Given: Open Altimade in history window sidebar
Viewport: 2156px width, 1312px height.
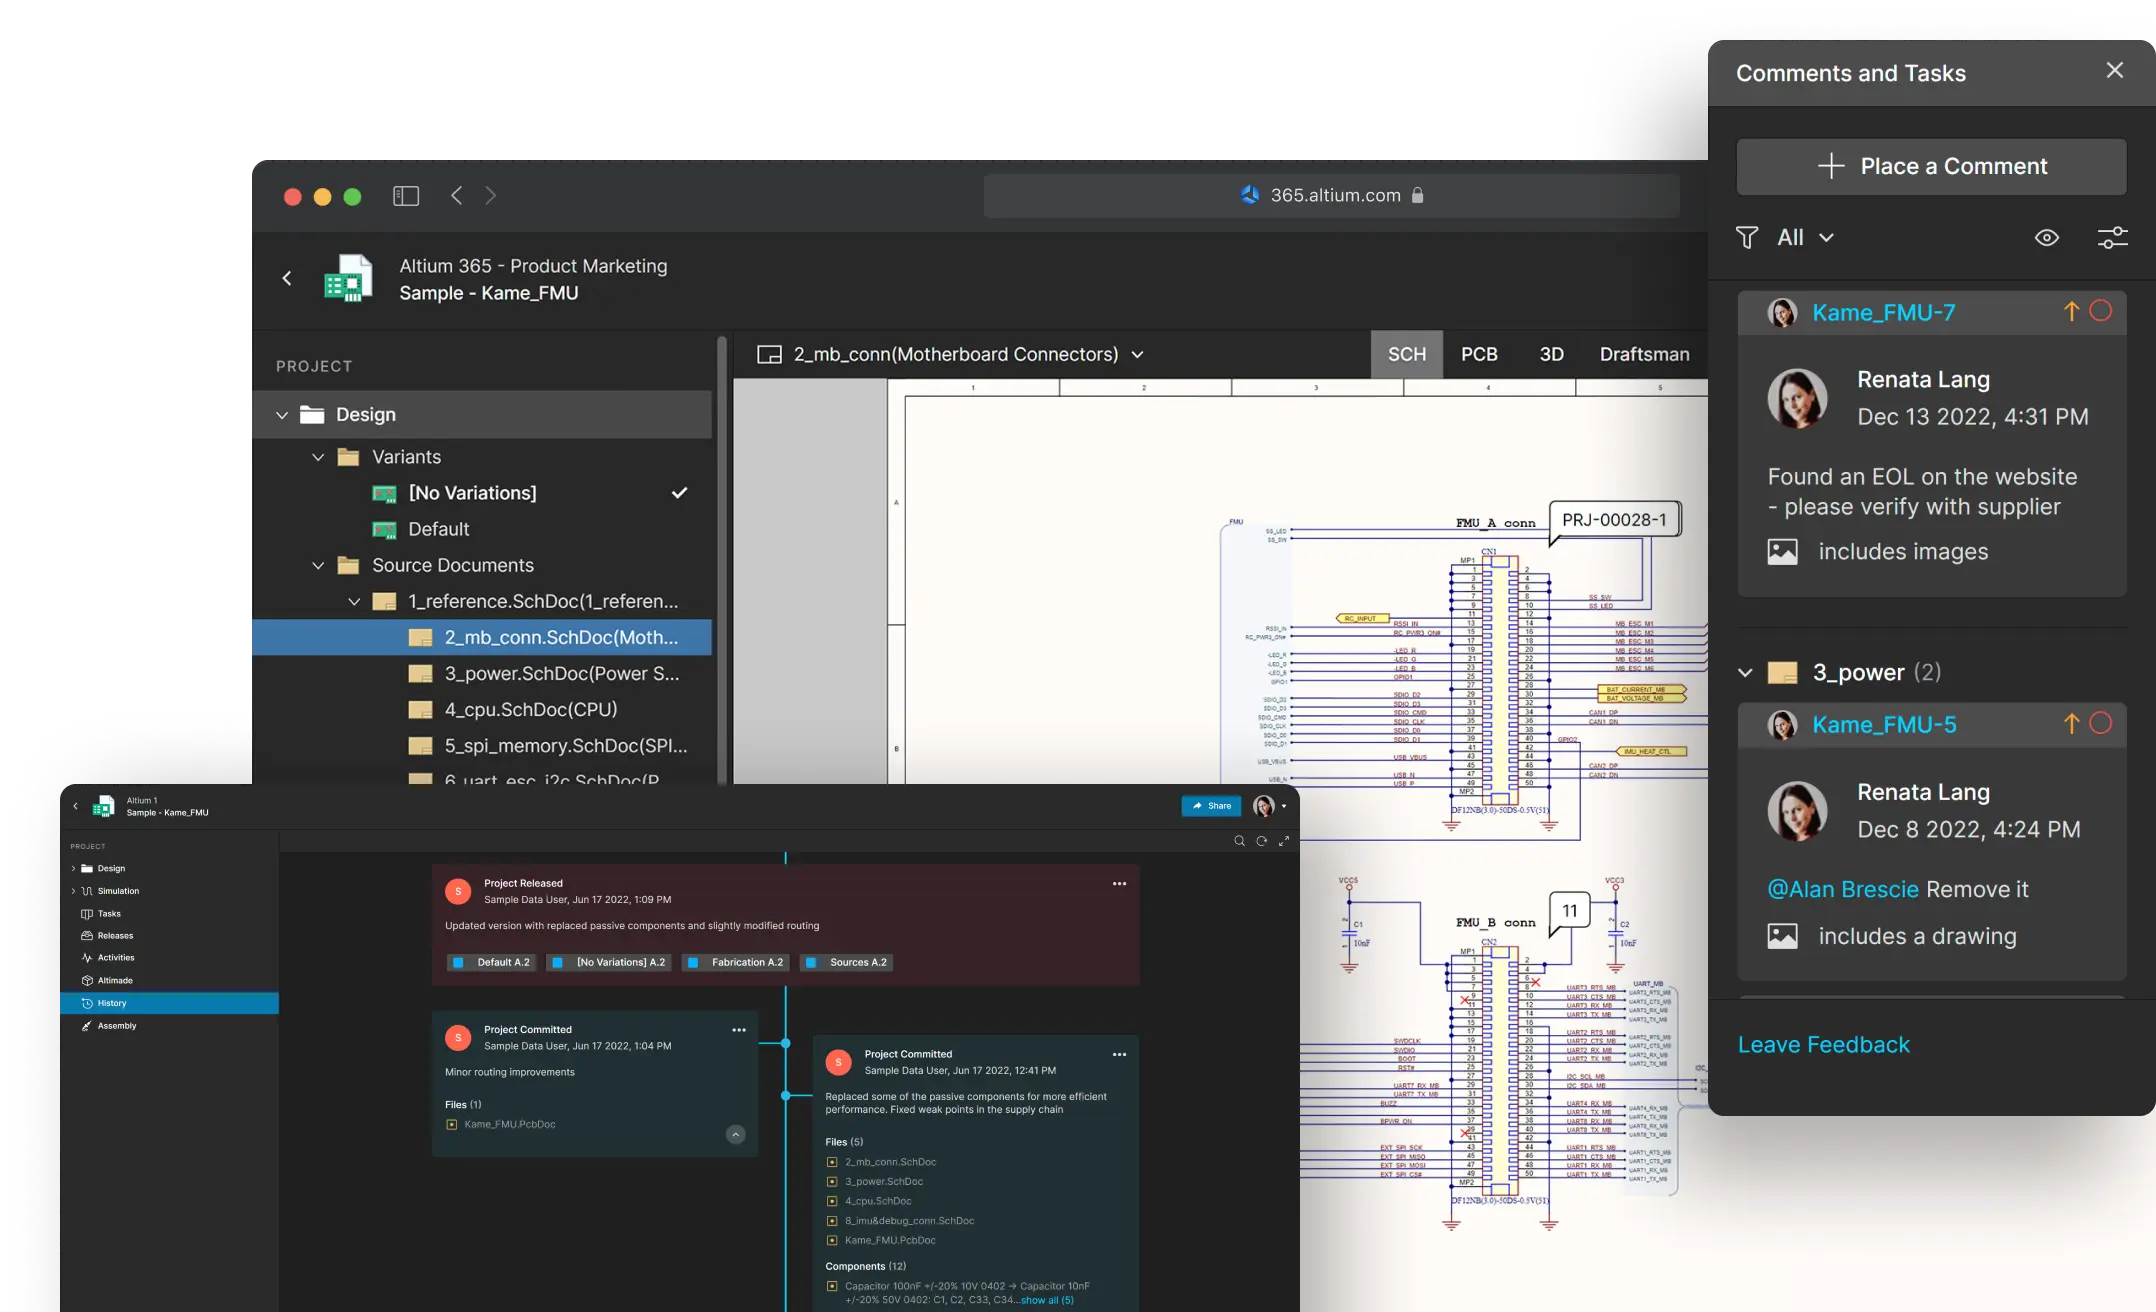Looking at the screenshot, I should (x=115, y=980).
